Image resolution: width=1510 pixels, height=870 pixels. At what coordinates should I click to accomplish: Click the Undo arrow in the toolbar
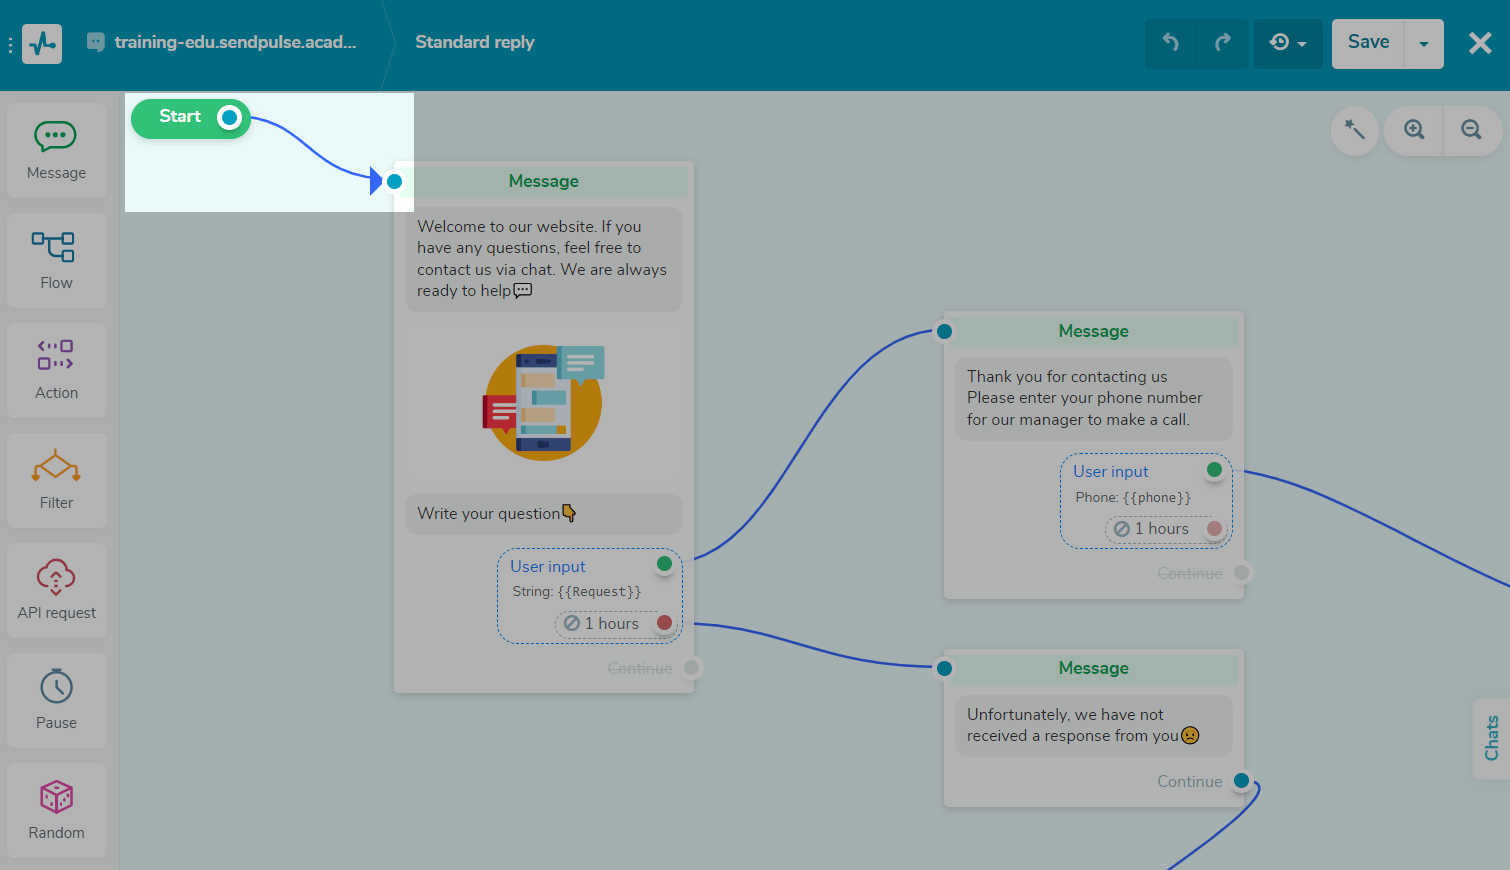[x=1171, y=43]
